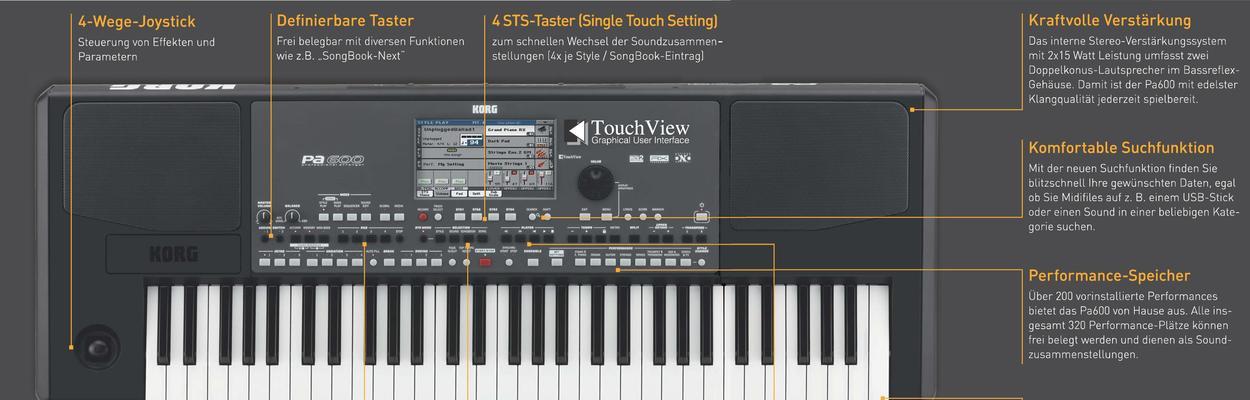The image size is (1250, 400).
Task: Choose the STS2 button
Action: [476, 217]
